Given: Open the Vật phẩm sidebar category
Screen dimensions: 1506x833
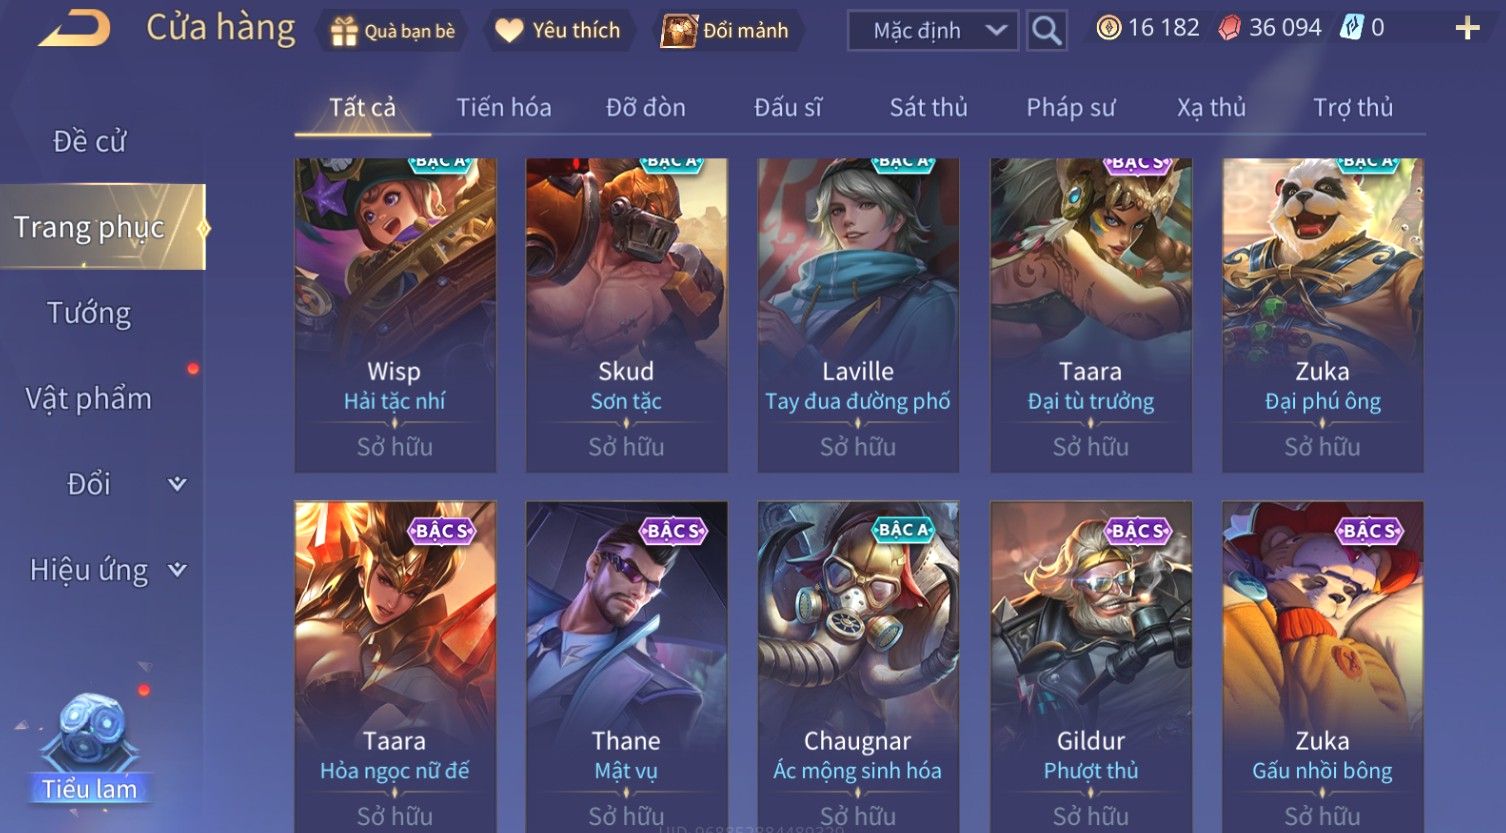Looking at the screenshot, I should (x=89, y=399).
